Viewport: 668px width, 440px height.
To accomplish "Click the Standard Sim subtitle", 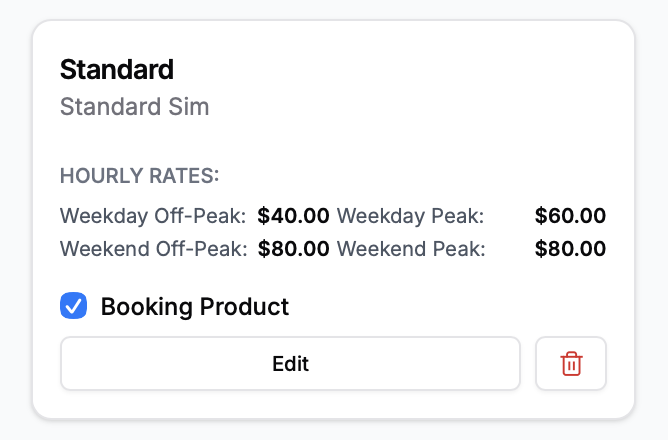I will coord(135,106).
